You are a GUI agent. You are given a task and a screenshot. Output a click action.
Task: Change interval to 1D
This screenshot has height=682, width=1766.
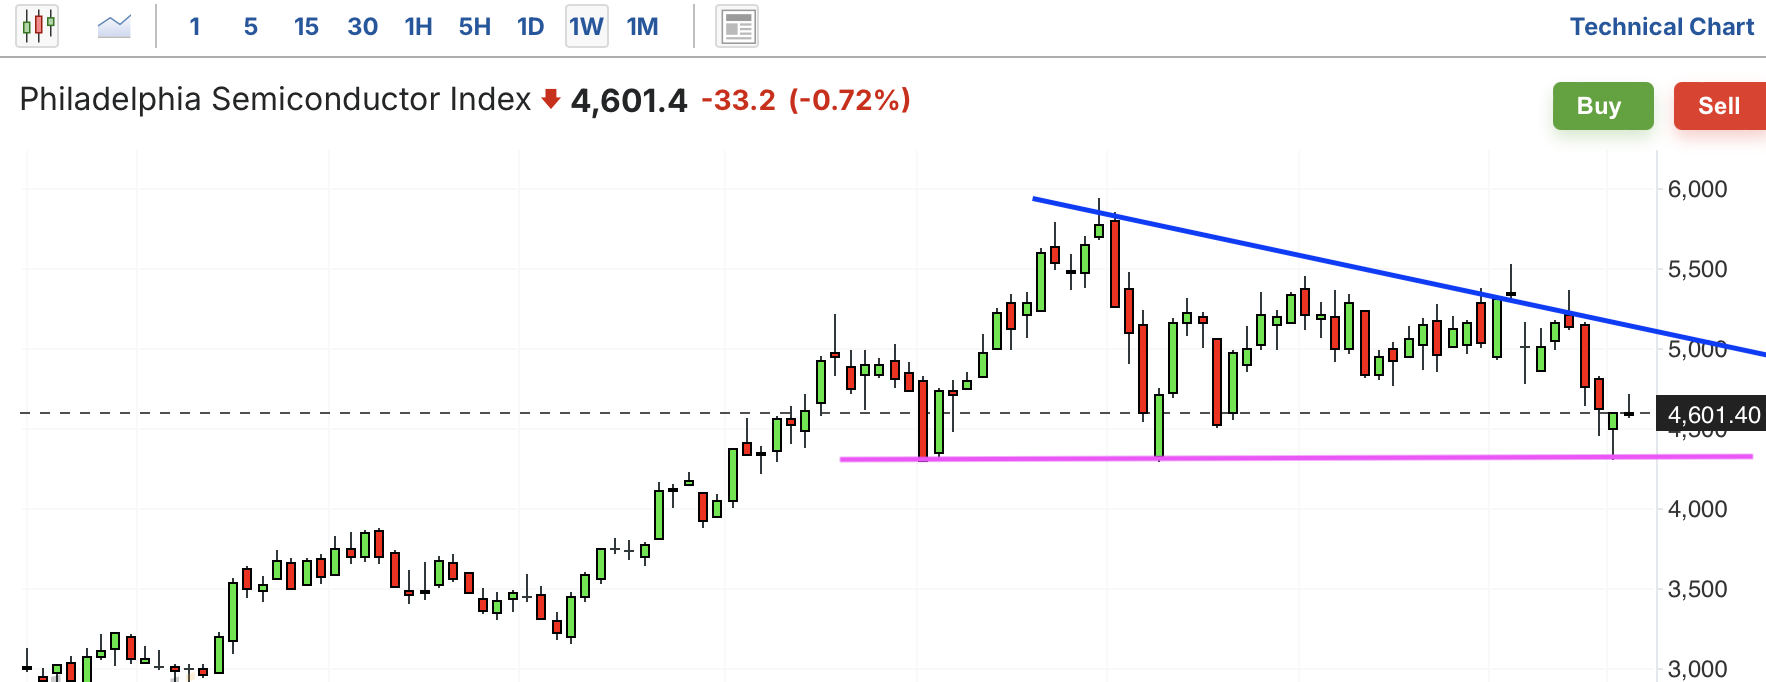point(530,27)
